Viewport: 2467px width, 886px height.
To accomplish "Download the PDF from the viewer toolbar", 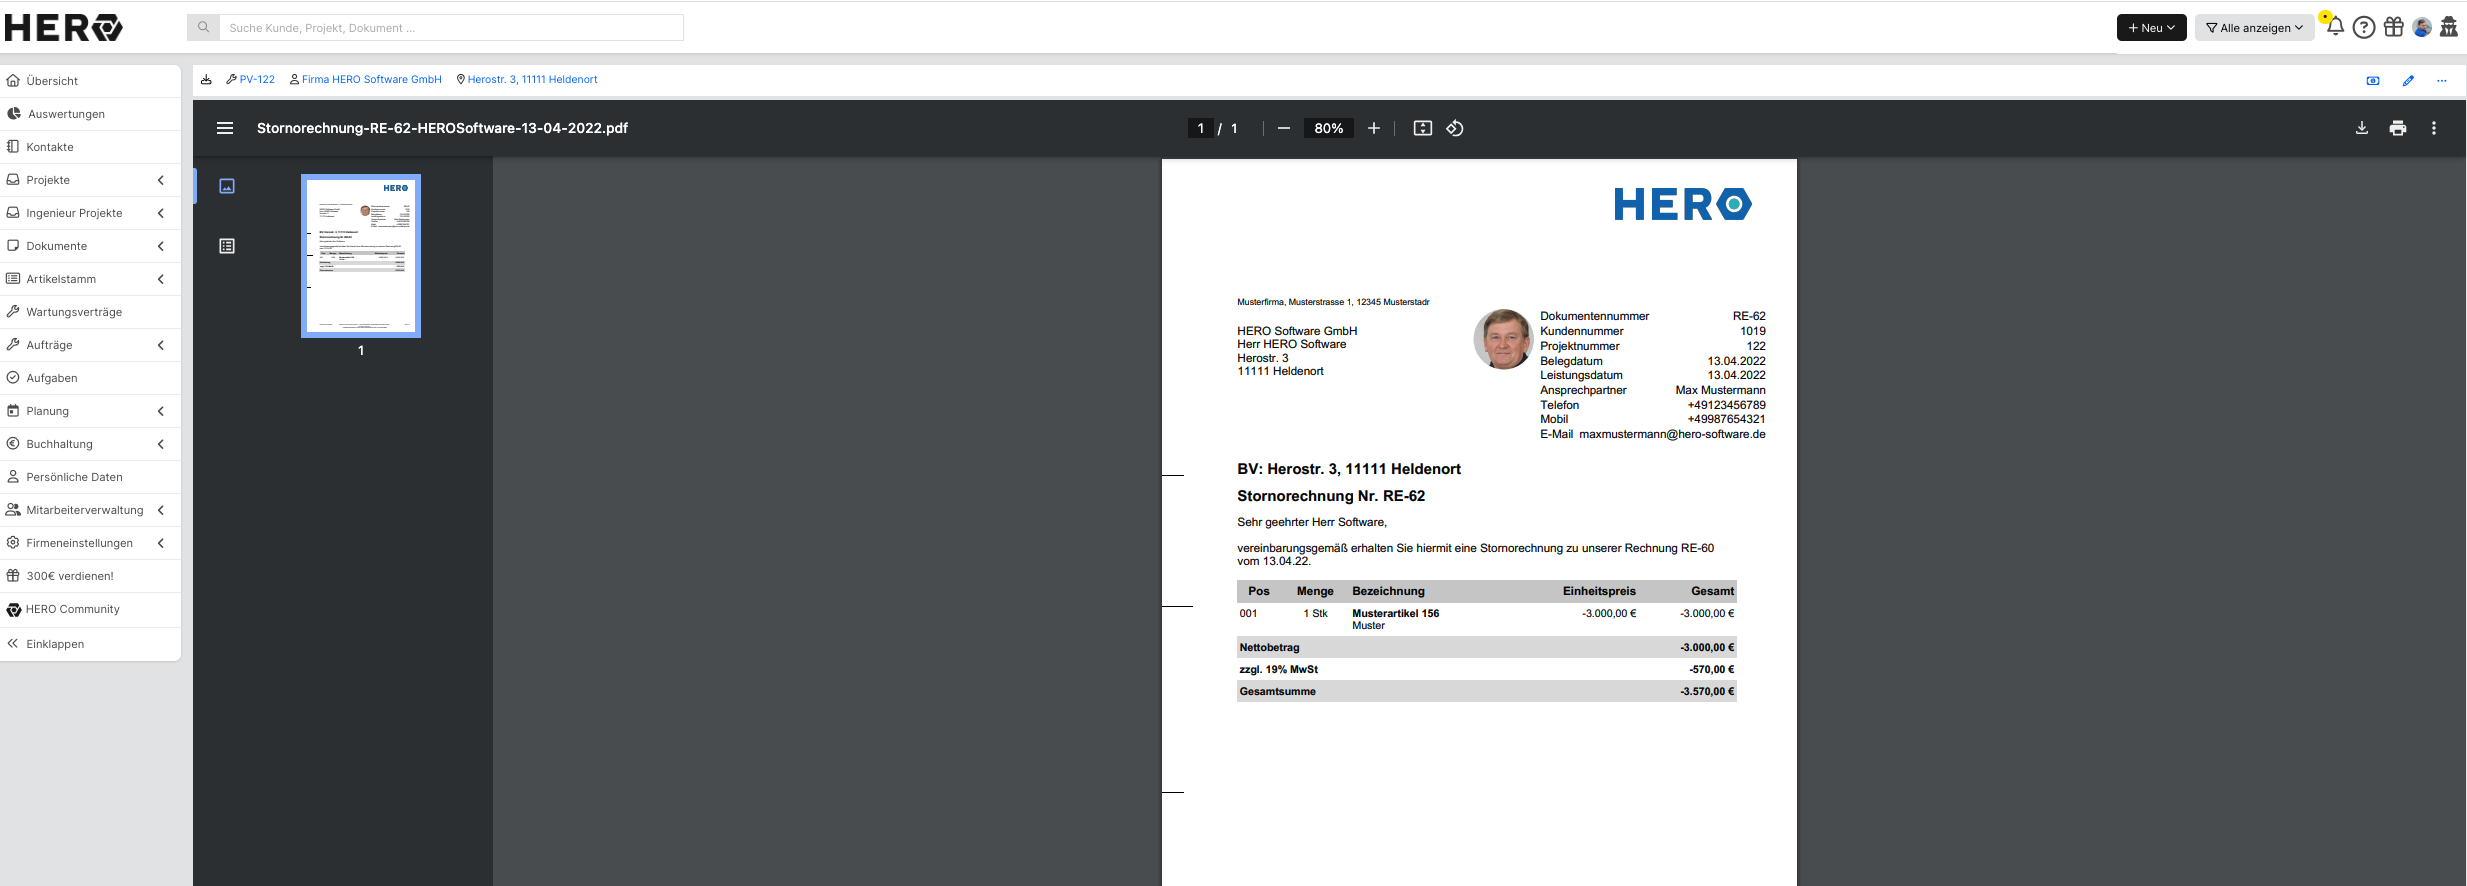I will coord(2362,128).
